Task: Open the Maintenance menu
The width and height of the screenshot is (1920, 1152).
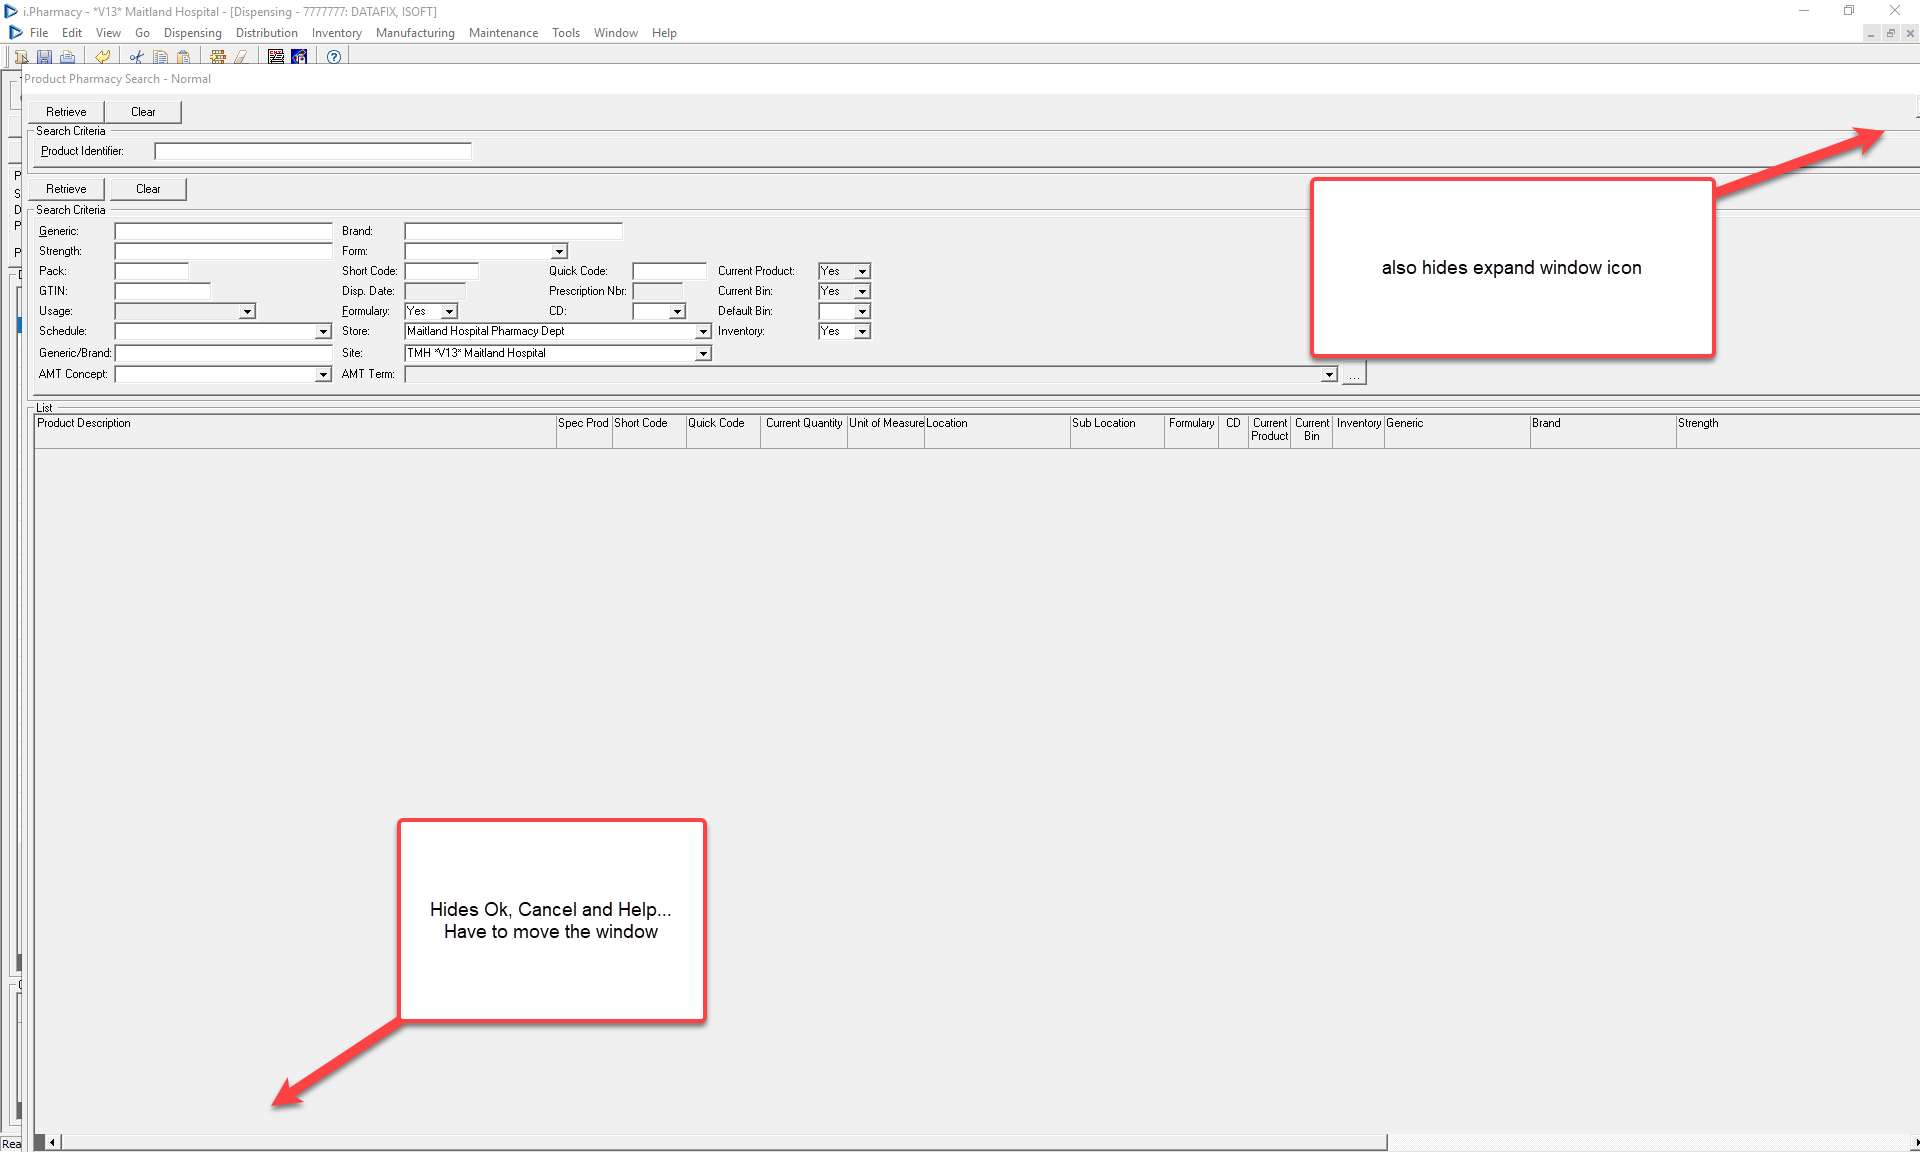Action: (x=503, y=33)
